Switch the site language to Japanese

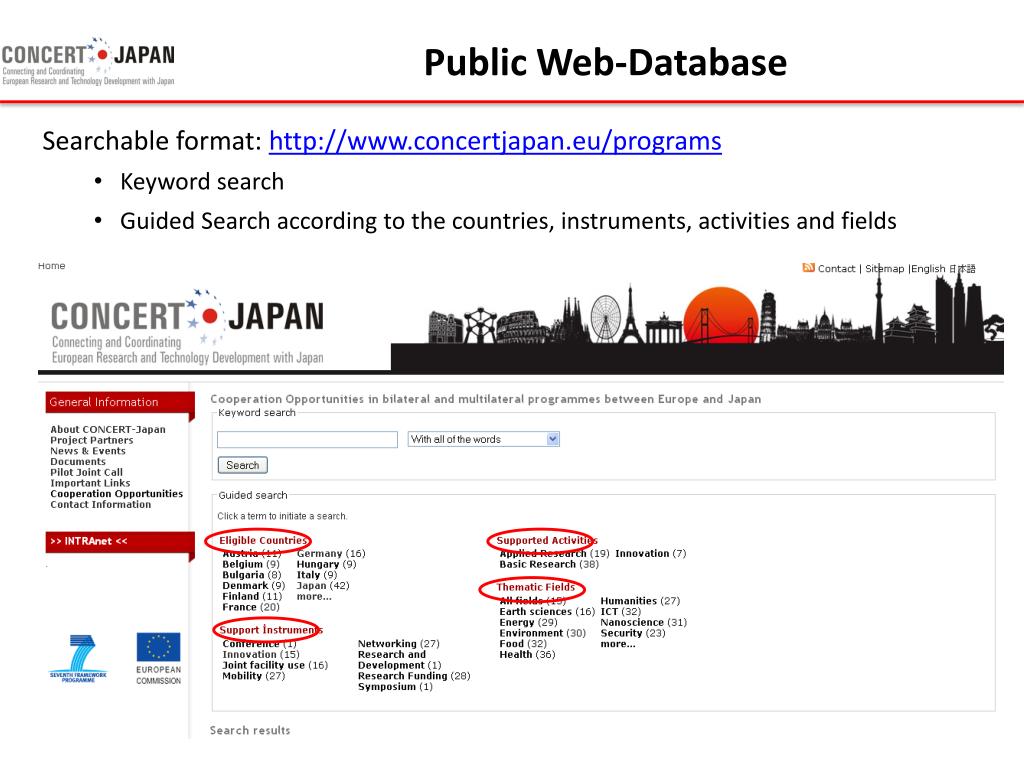tap(963, 268)
